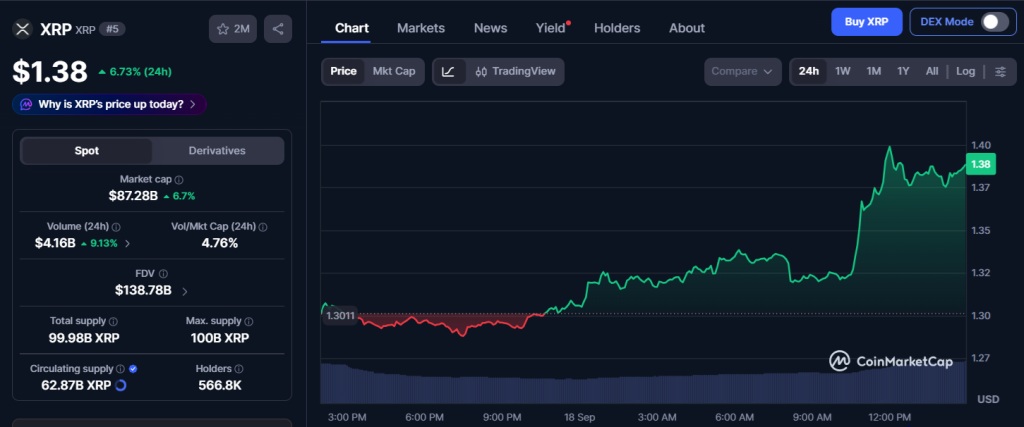1024x427 pixels.
Task: Open the Markets tab
Action: pos(421,28)
